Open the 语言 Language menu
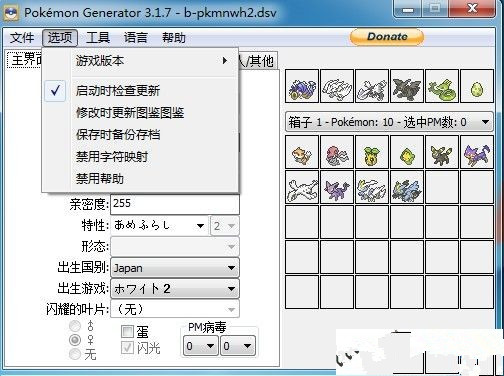Image resolution: width=504 pixels, height=376 pixels. [136, 37]
